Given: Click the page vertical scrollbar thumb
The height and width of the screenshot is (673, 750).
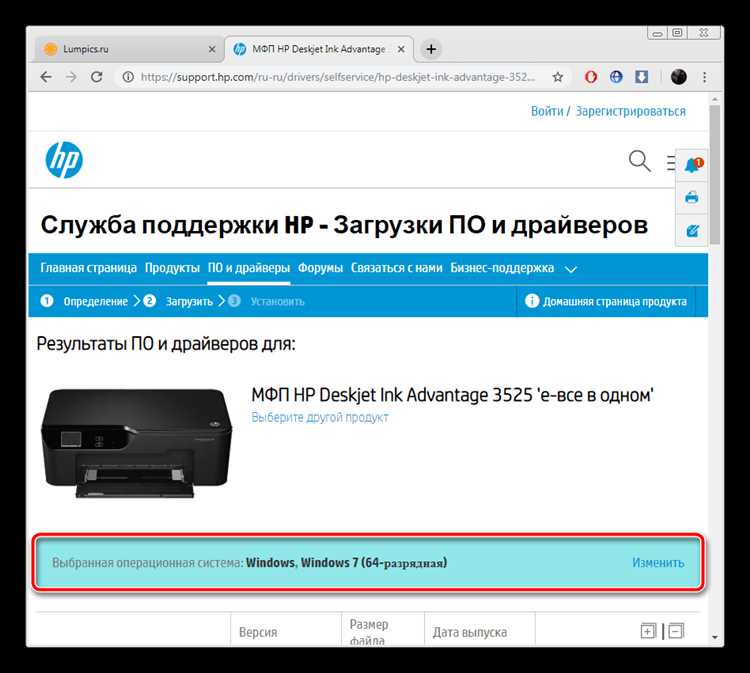Looking at the screenshot, I should point(715,175).
